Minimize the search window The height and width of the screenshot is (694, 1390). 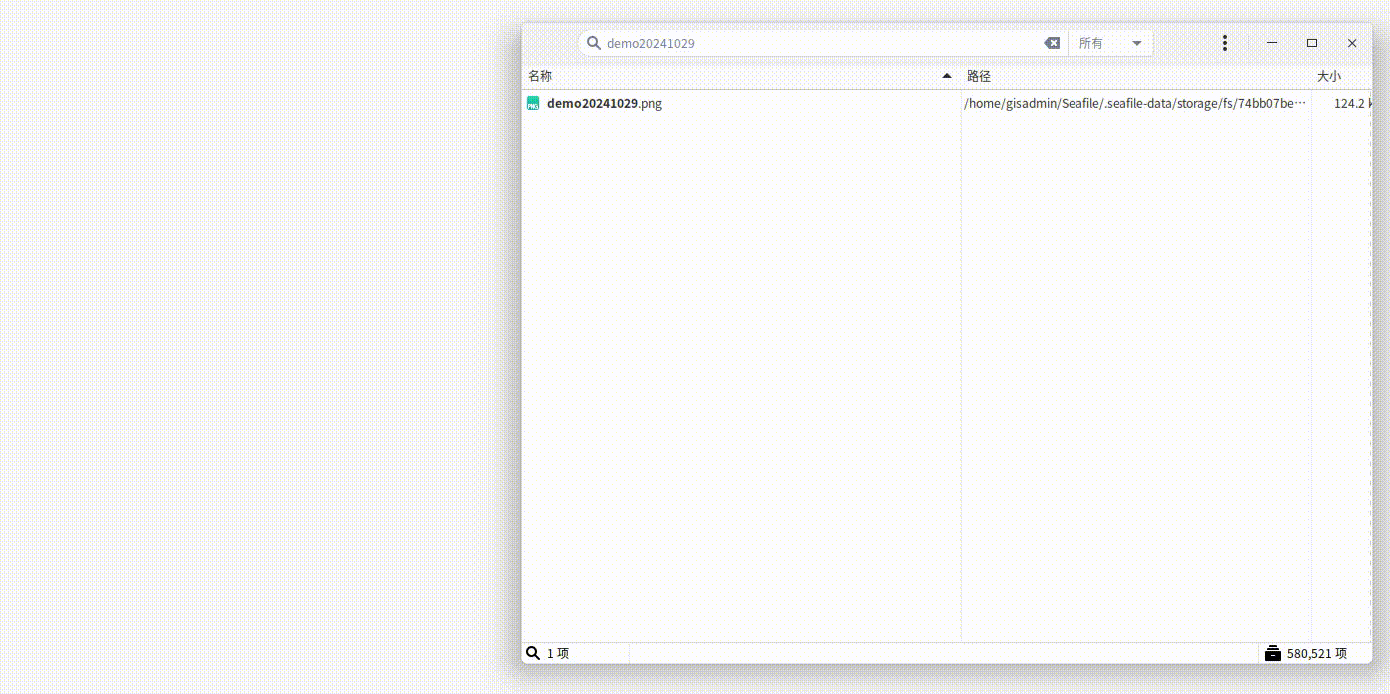(1272, 43)
